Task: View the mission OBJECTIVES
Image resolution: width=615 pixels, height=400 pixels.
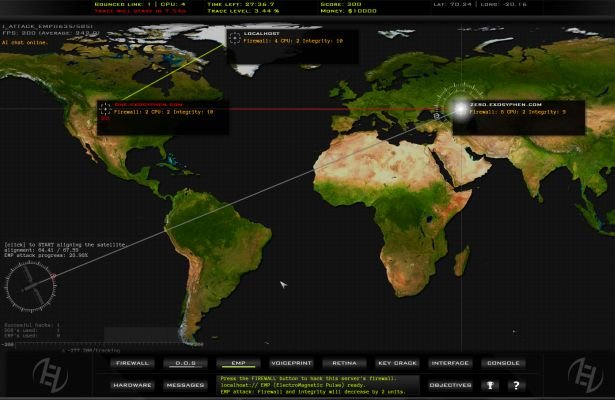Action: click(x=450, y=385)
